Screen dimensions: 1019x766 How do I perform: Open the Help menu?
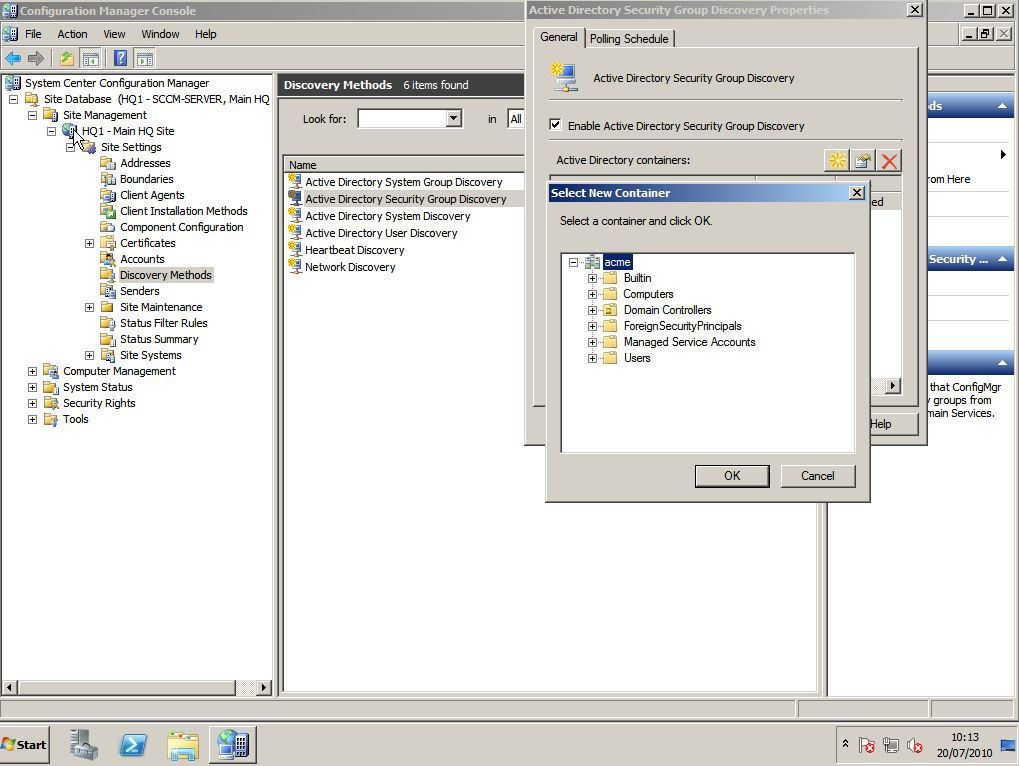tap(205, 34)
